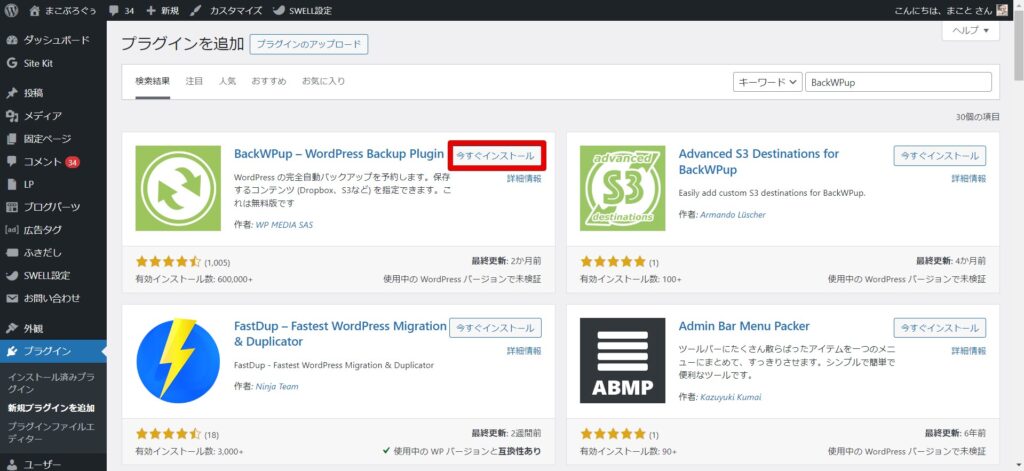Click the ABMP Admin Bar Menu Packer icon

coord(622,361)
